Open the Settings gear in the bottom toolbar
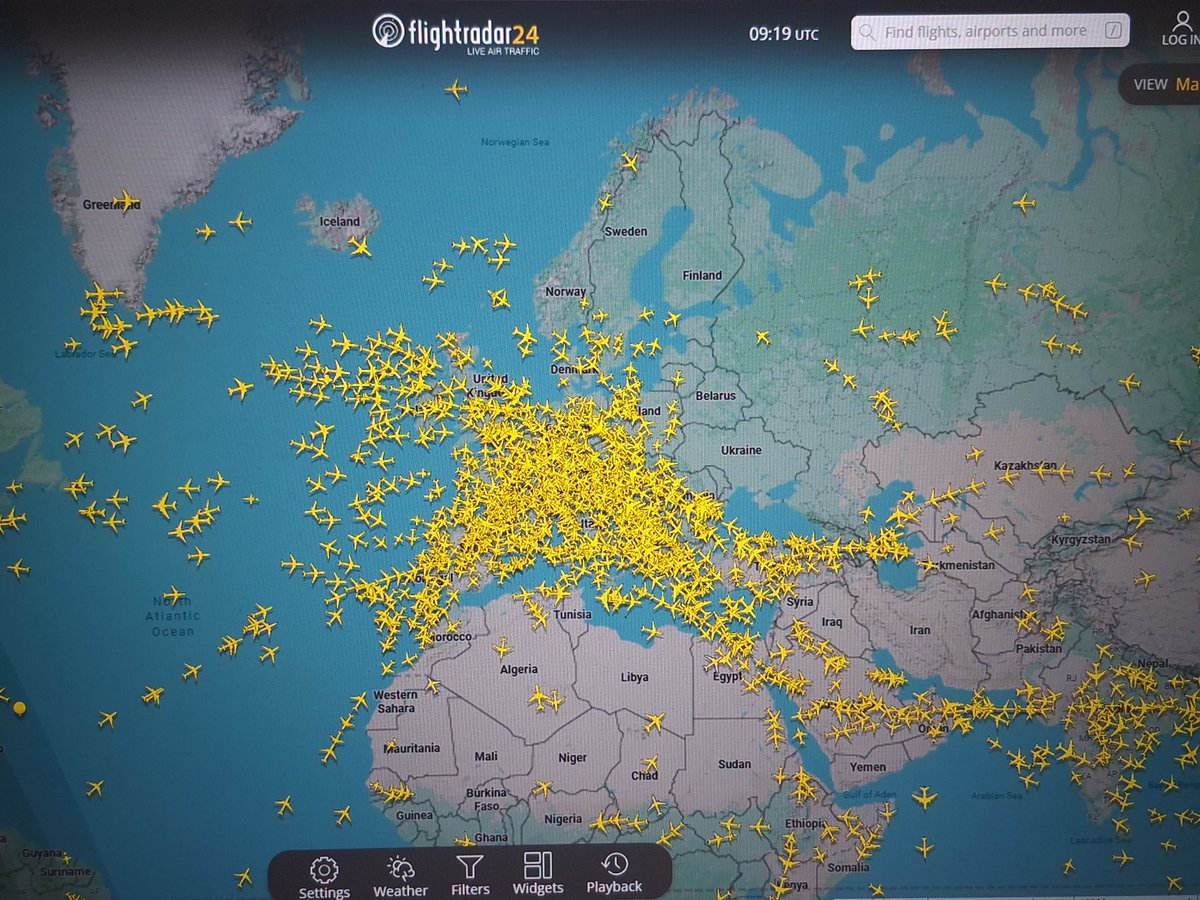Viewport: 1200px width, 900px height. [324, 875]
